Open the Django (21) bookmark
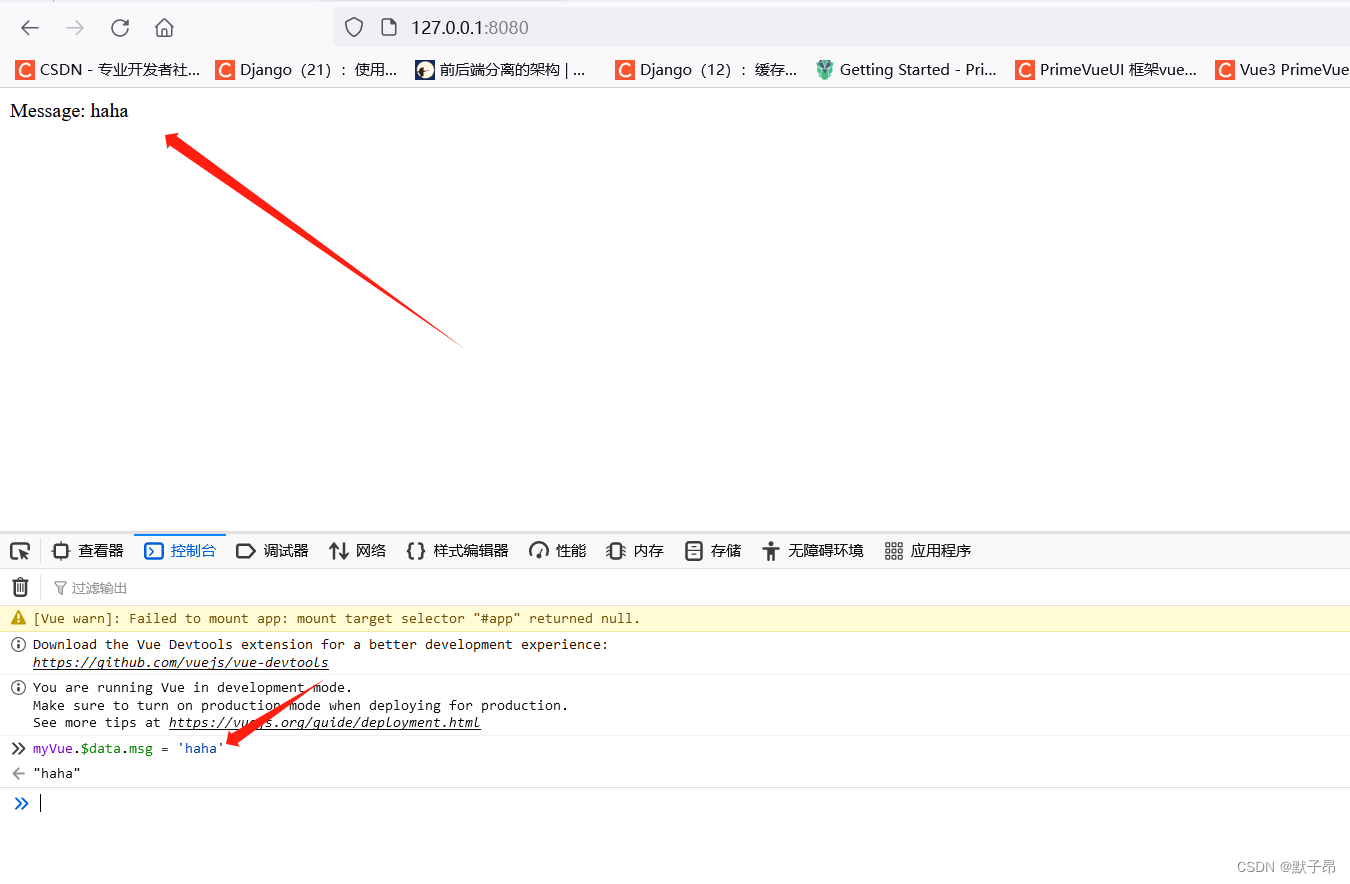This screenshot has width=1350, height=884. pyautogui.click(x=306, y=70)
